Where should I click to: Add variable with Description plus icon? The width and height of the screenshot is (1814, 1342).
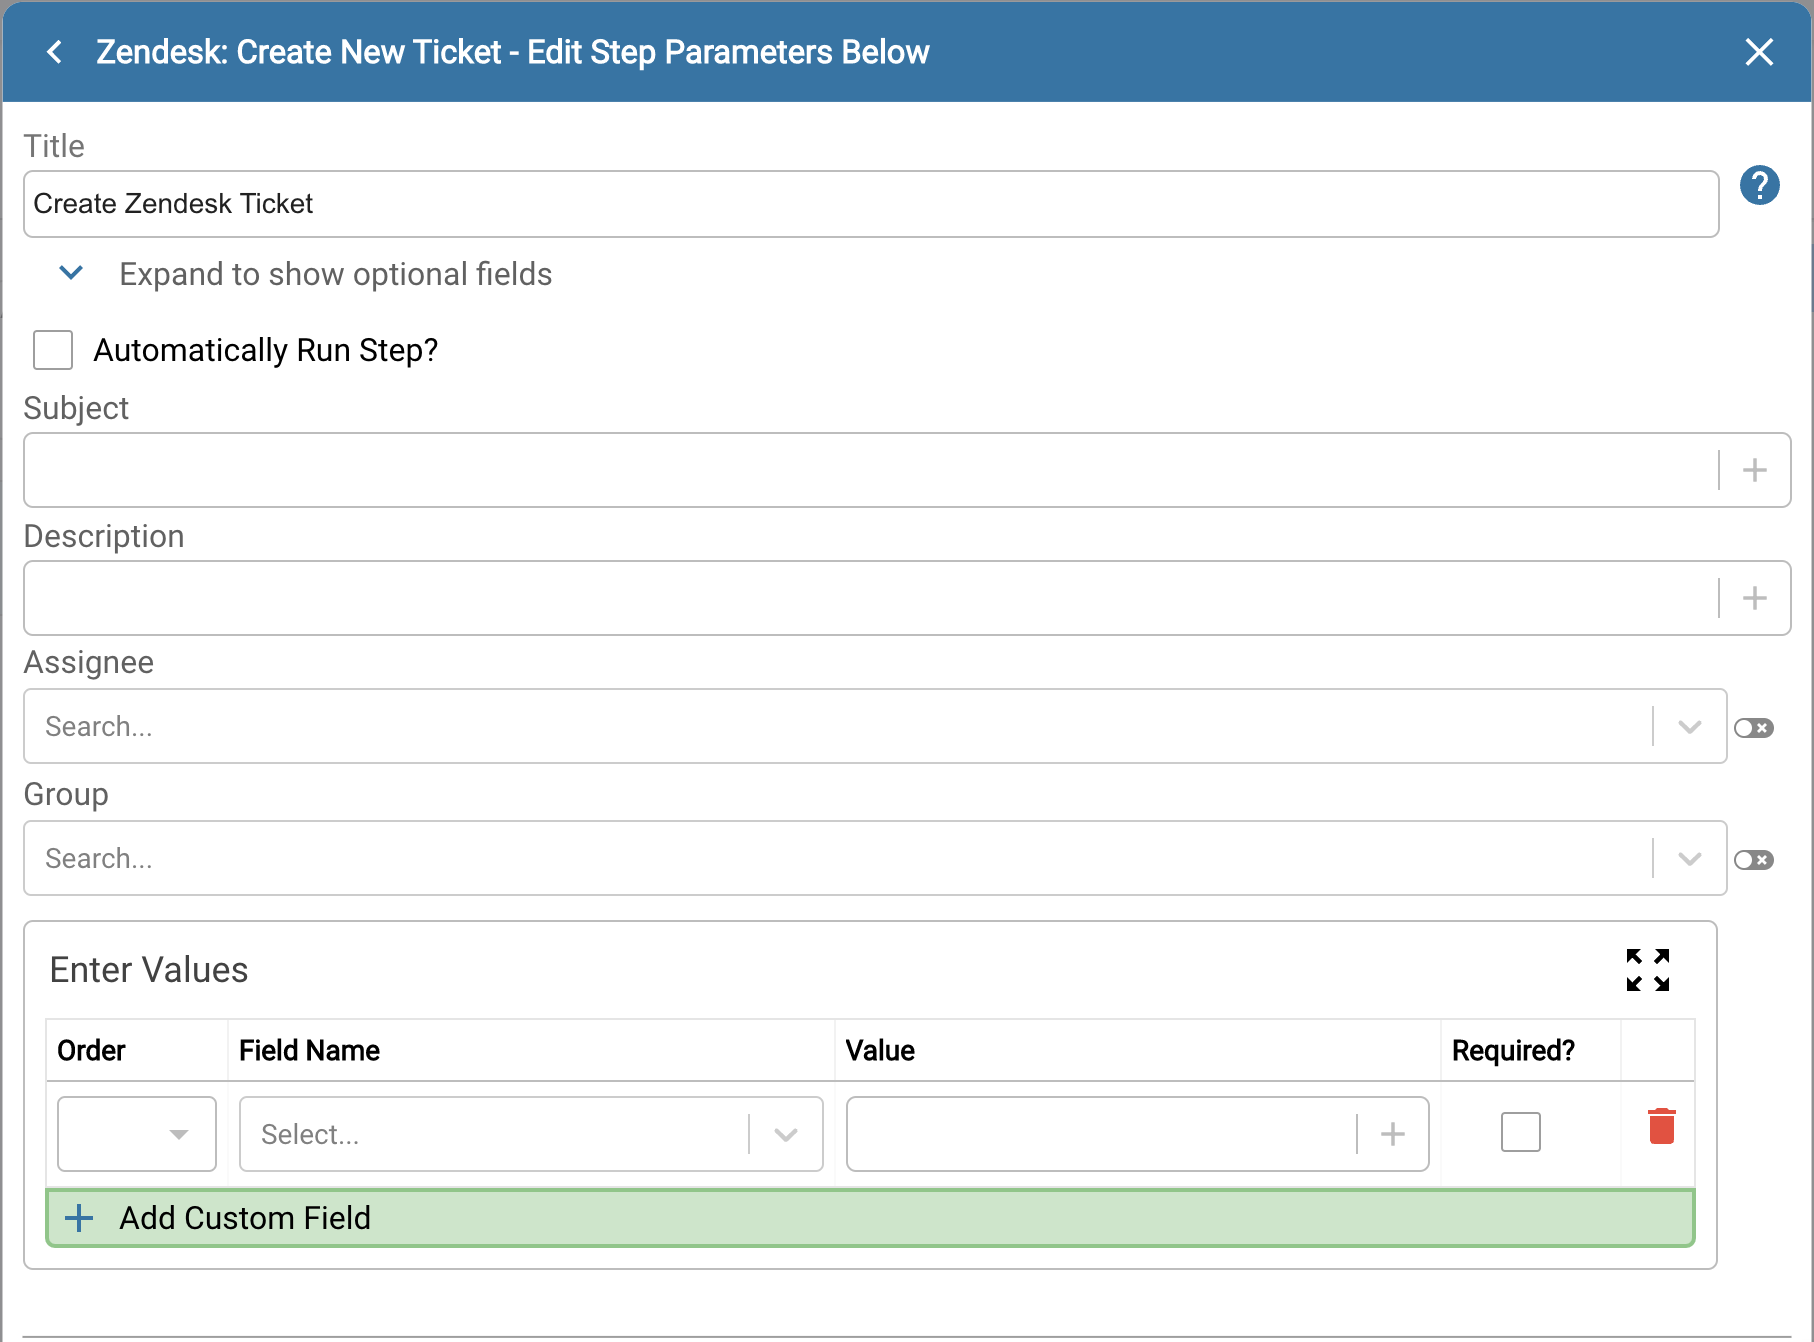[1755, 598]
